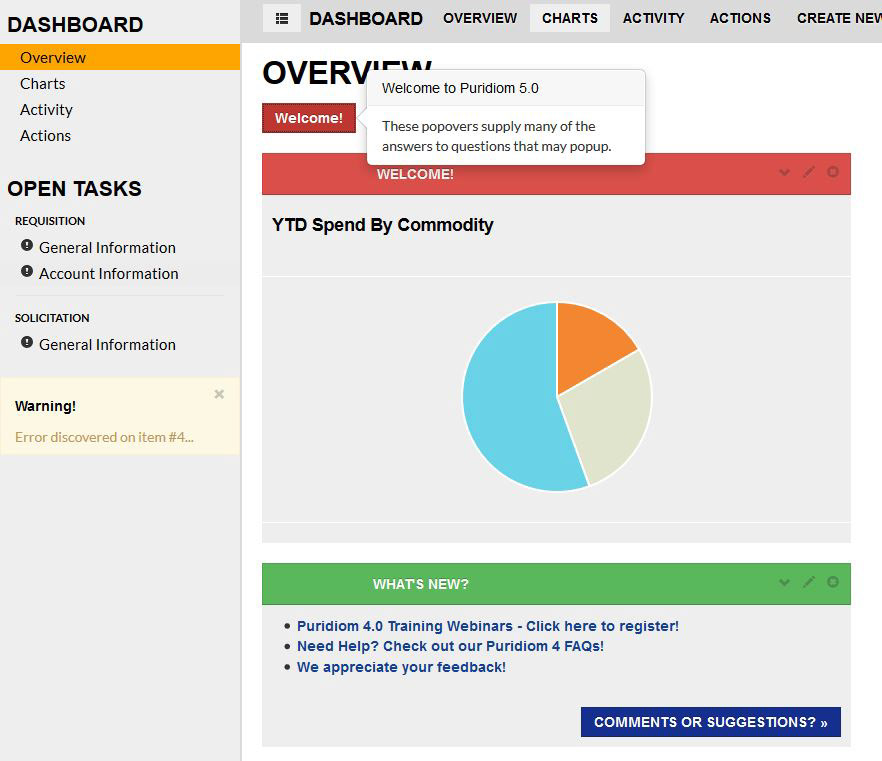Switch to ACTIONS in top navigation
Screen dimensions: 882x761
[x=740, y=18]
